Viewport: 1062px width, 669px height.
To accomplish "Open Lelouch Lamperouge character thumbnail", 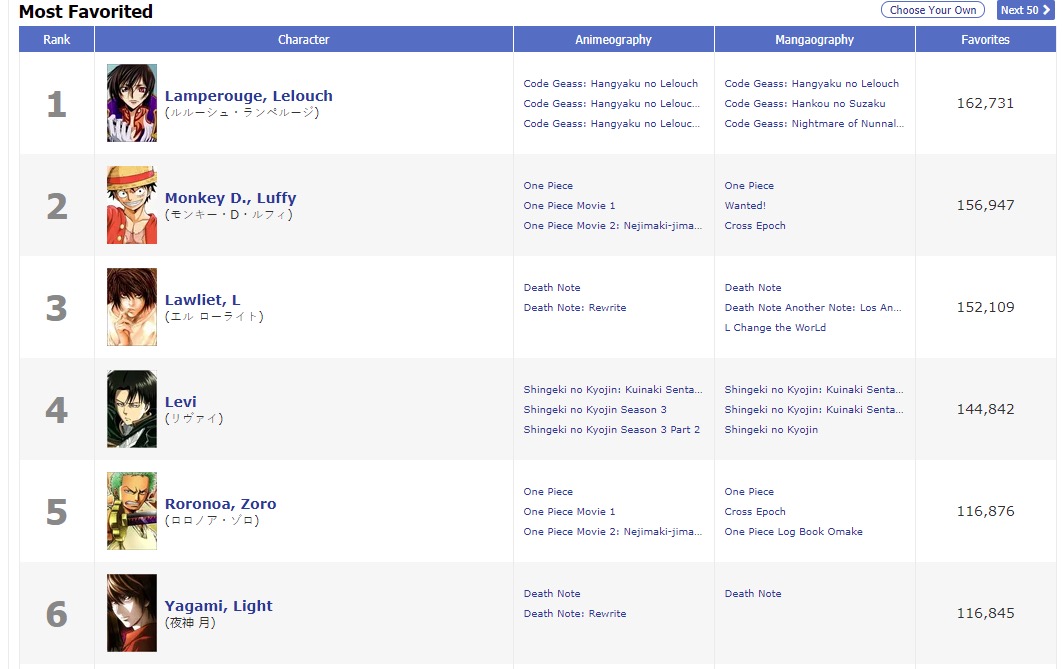I will tap(132, 103).
